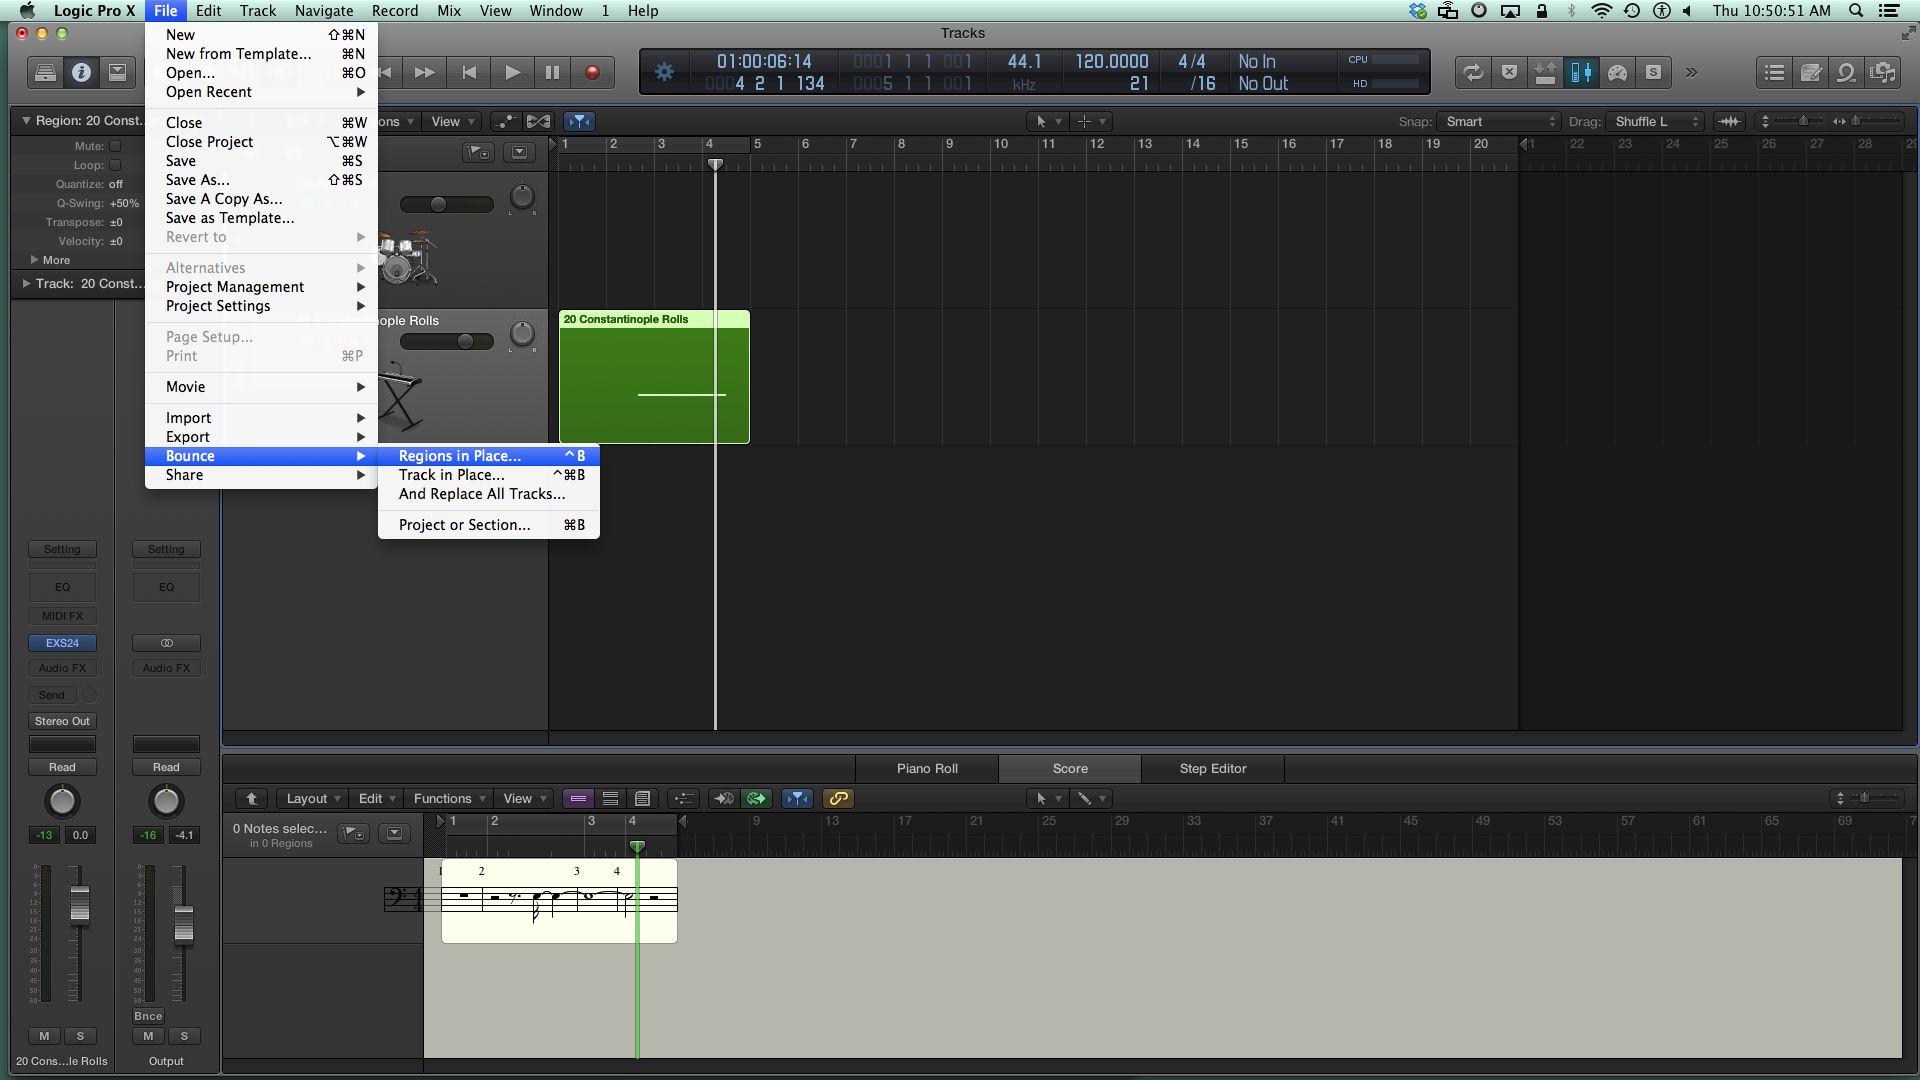The height and width of the screenshot is (1080, 1920).
Task: Click the Score editor up-arrow button
Action: click(252, 798)
